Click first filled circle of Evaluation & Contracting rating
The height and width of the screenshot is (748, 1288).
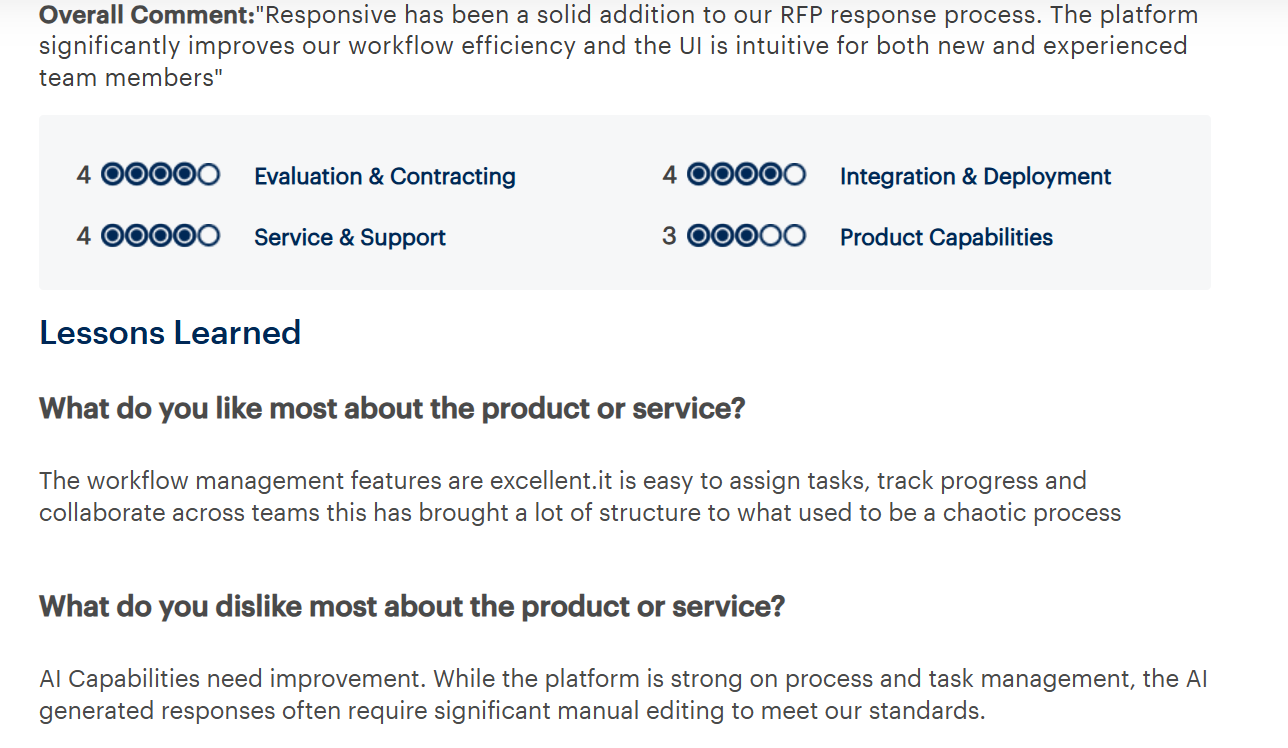click(113, 175)
